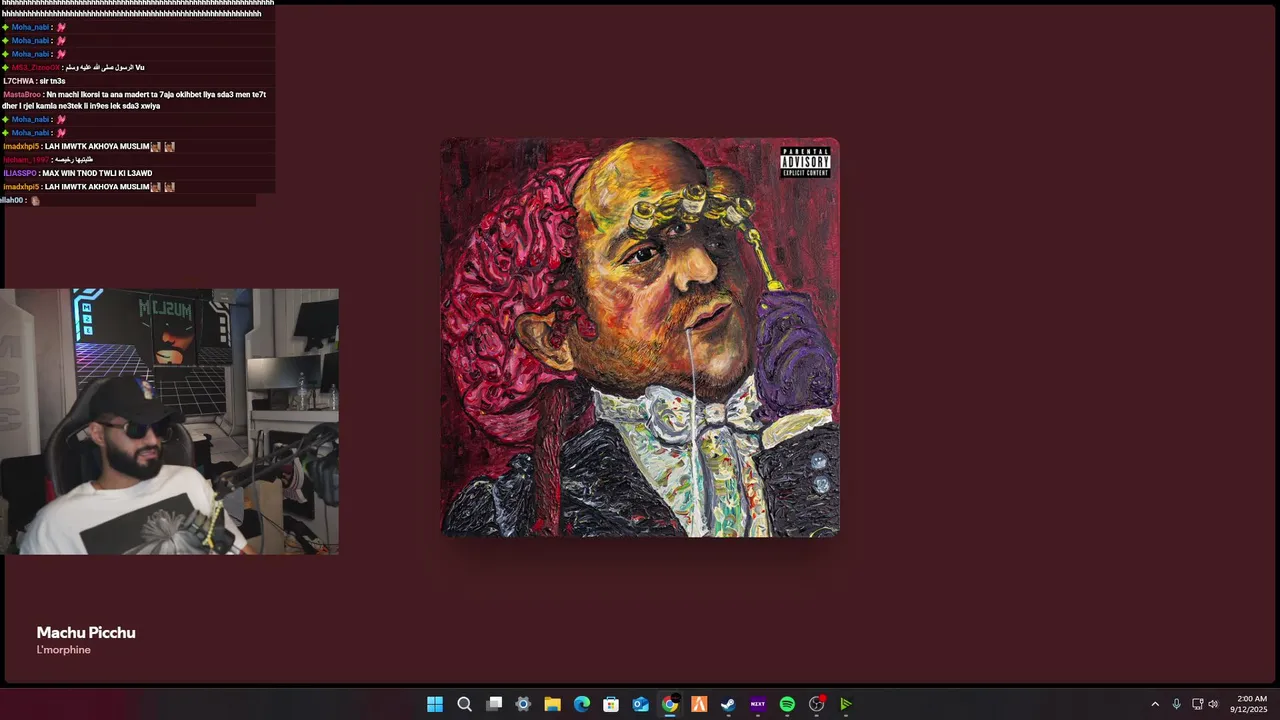1280x720 pixels.
Task: Click the microphone tray icon
Action: 1176,704
